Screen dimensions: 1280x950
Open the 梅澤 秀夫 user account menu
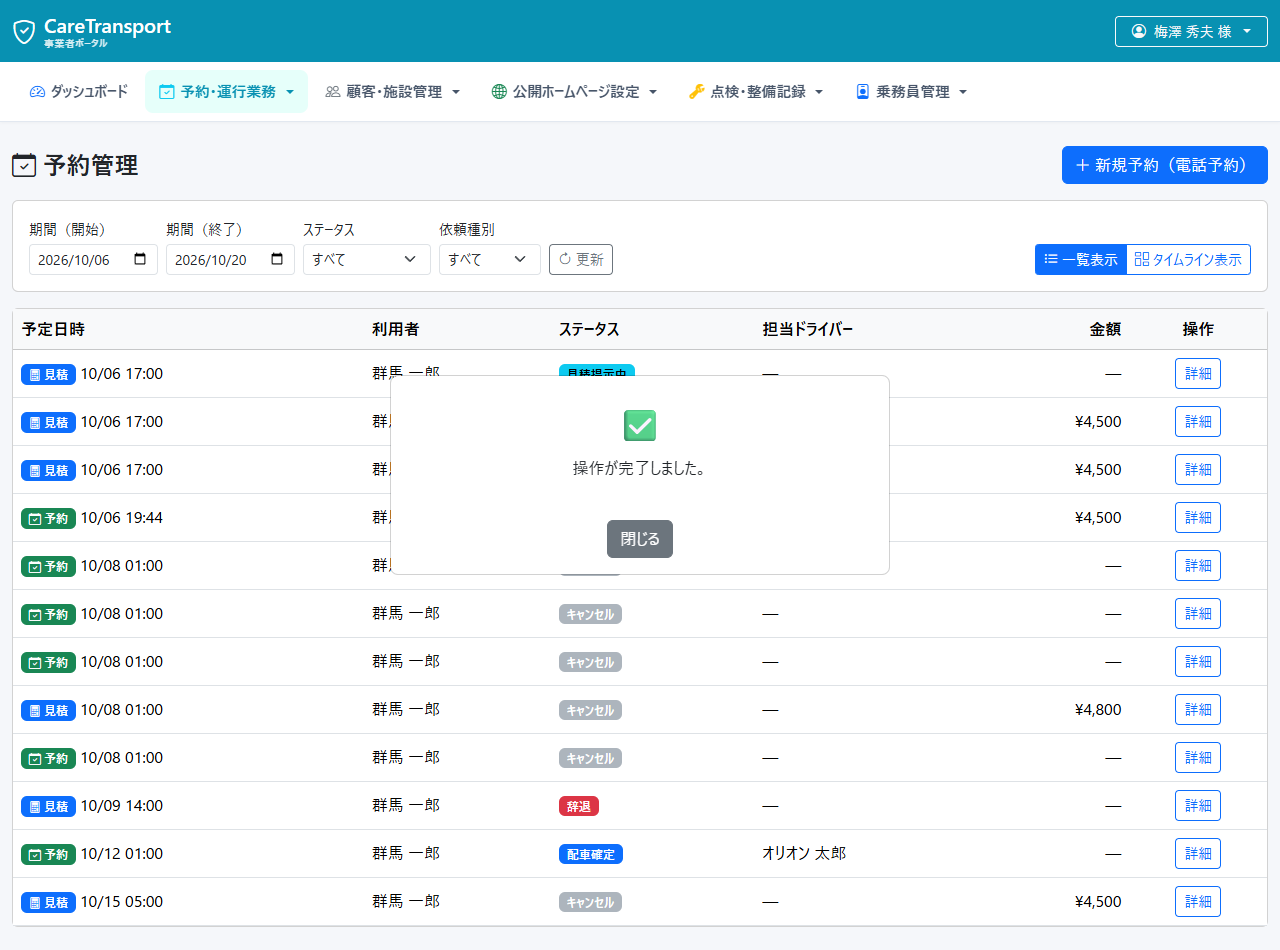tap(1191, 31)
